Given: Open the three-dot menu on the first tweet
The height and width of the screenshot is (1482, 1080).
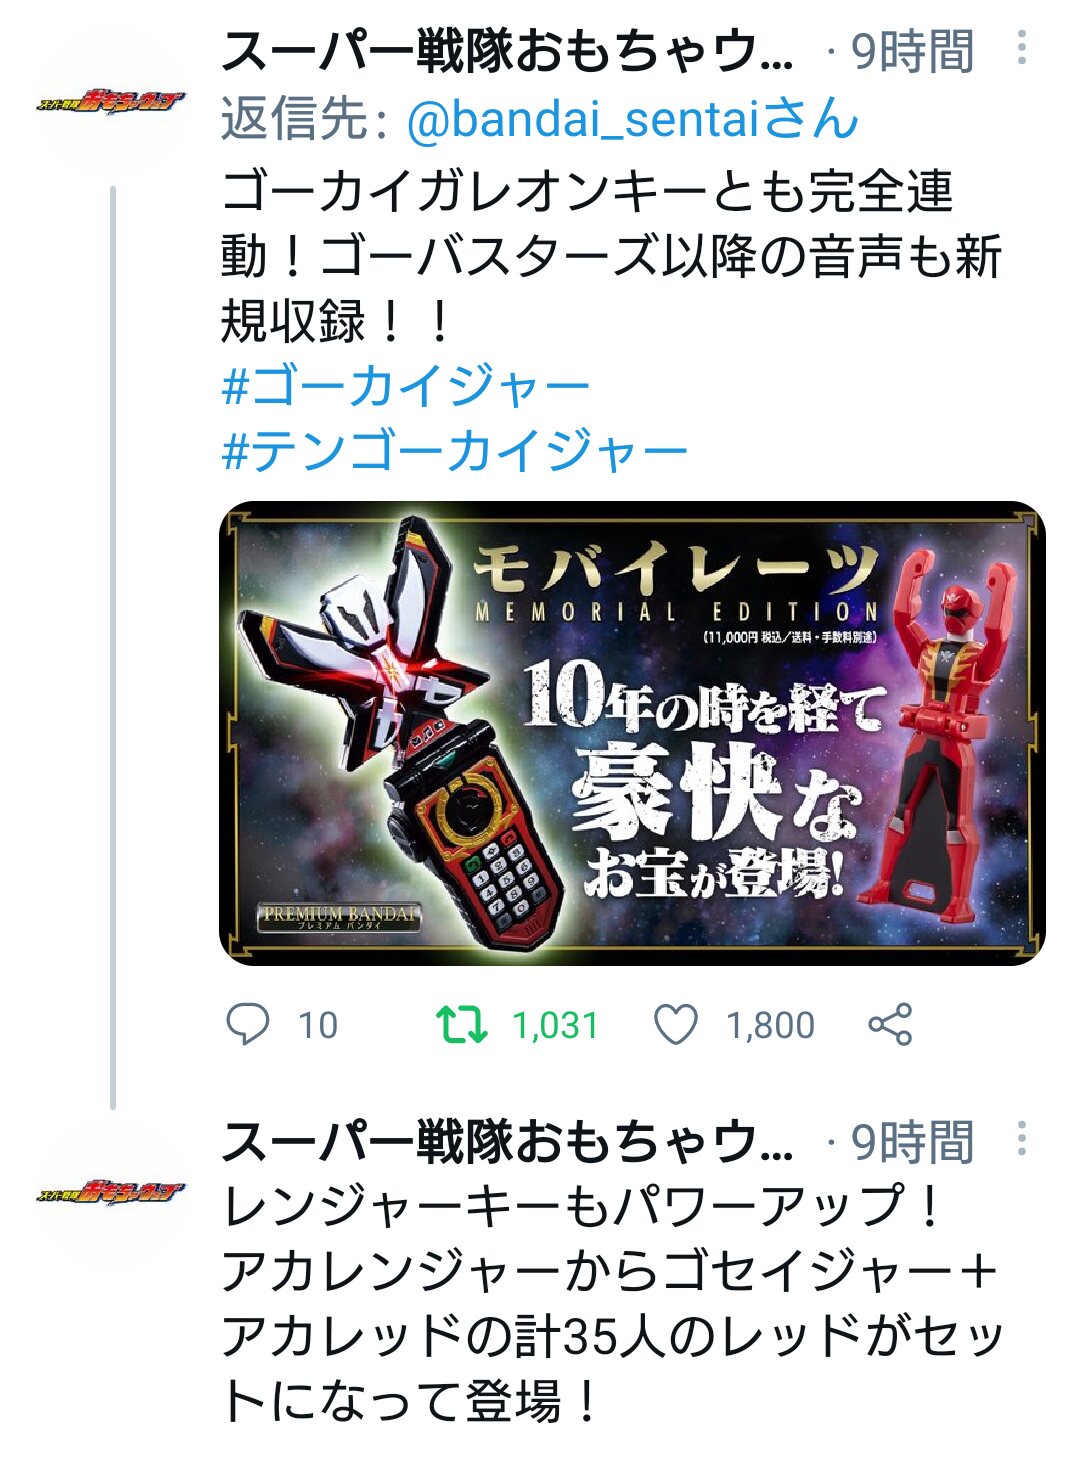Looking at the screenshot, I should [x=1021, y=47].
